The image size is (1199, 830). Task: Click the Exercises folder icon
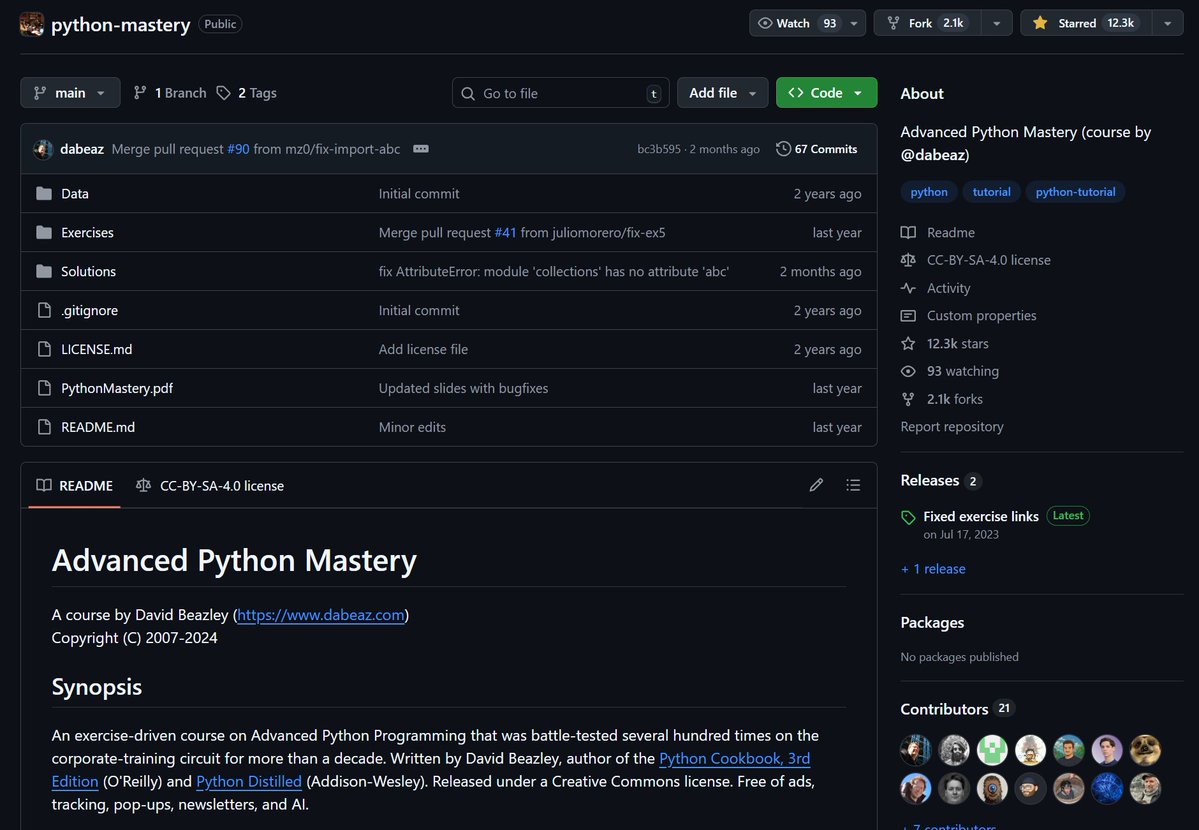click(x=44, y=233)
